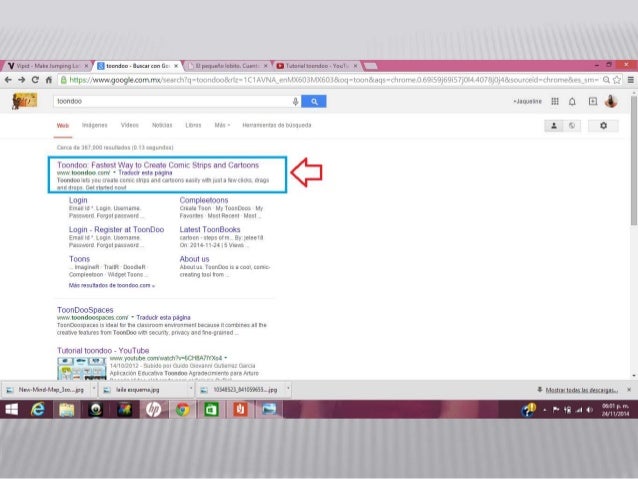Screen dimensions: 638x479
Task: Open the search settings gear icon
Action: pos(603,126)
